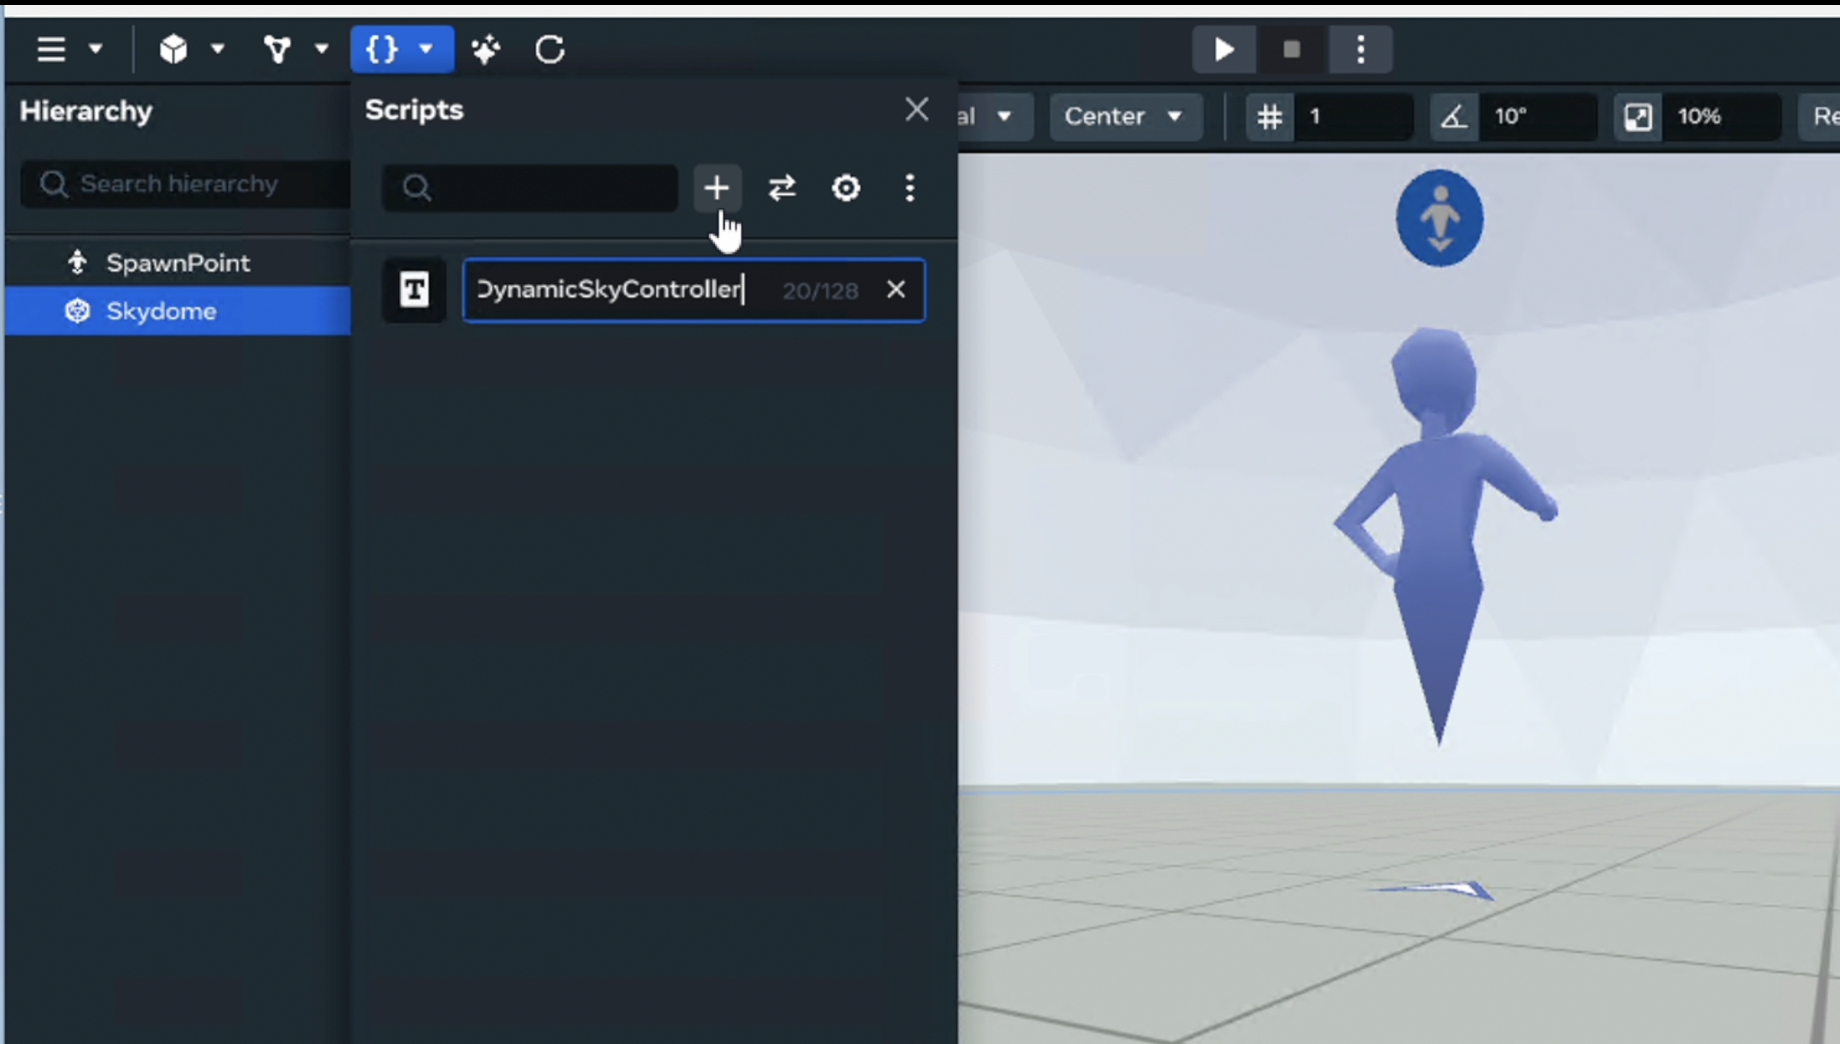The width and height of the screenshot is (1840, 1044).
Task: Open Scripts settings gear icon
Action: click(x=846, y=188)
